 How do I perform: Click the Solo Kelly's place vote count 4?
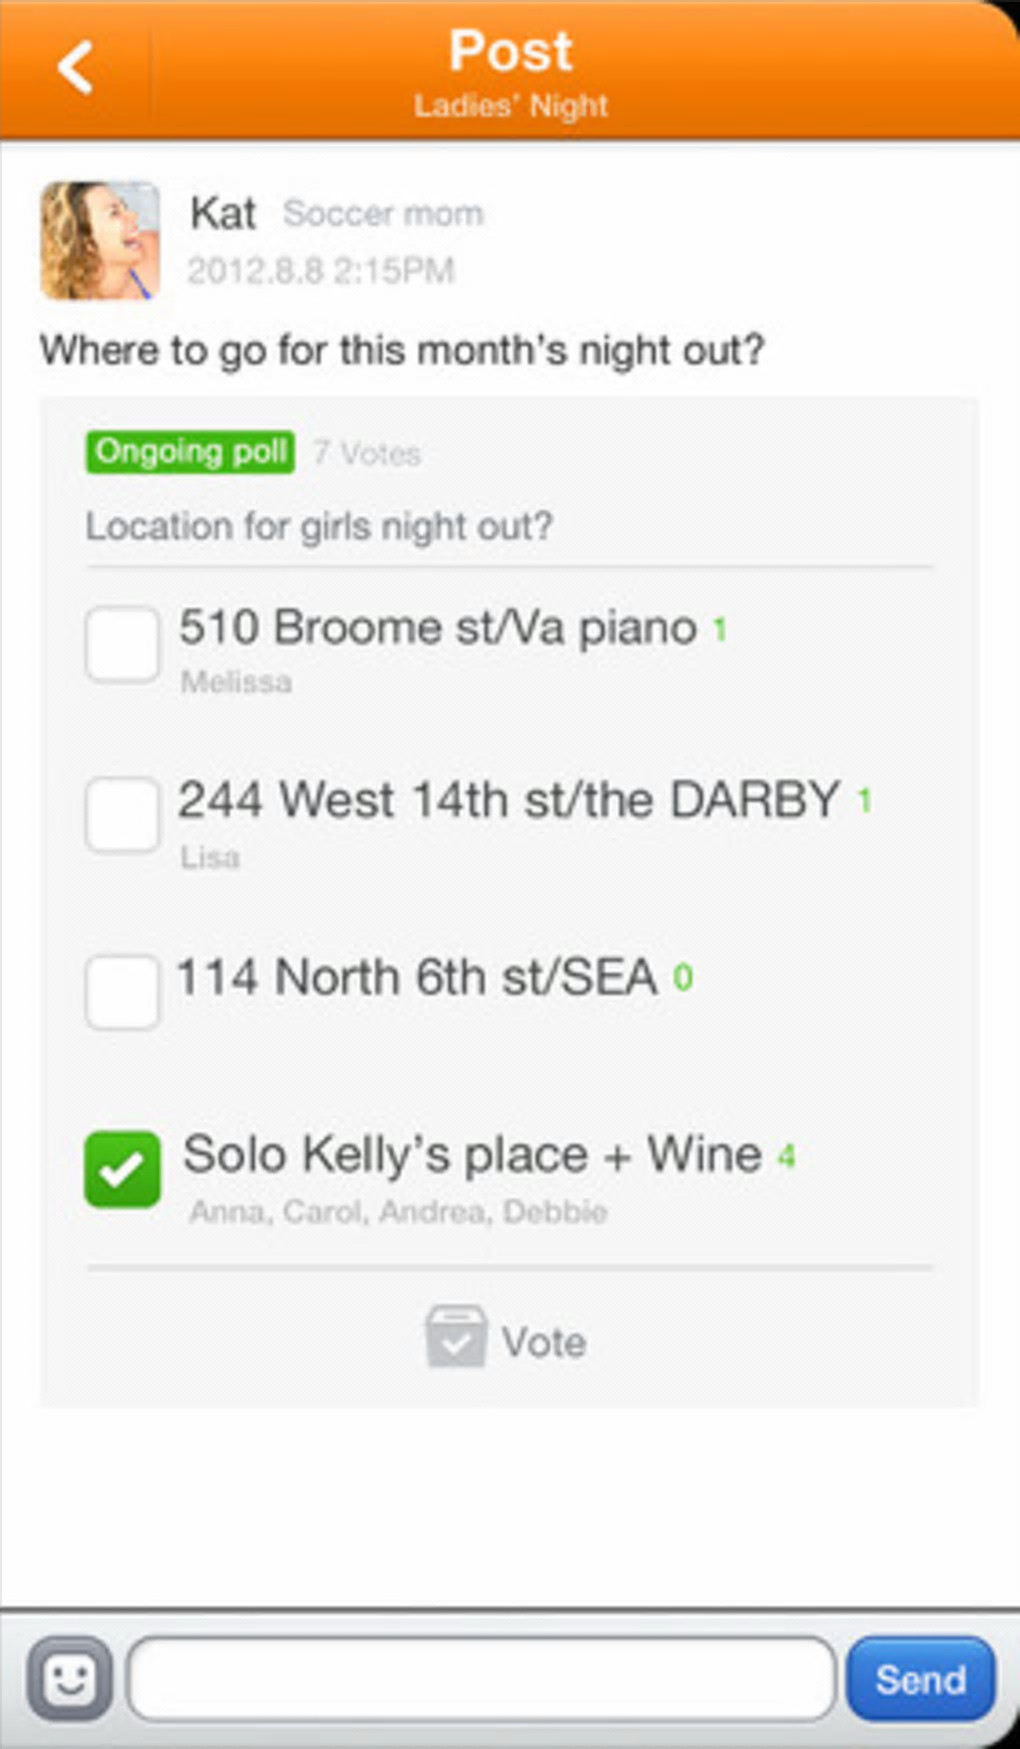(x=787, y=1157)
